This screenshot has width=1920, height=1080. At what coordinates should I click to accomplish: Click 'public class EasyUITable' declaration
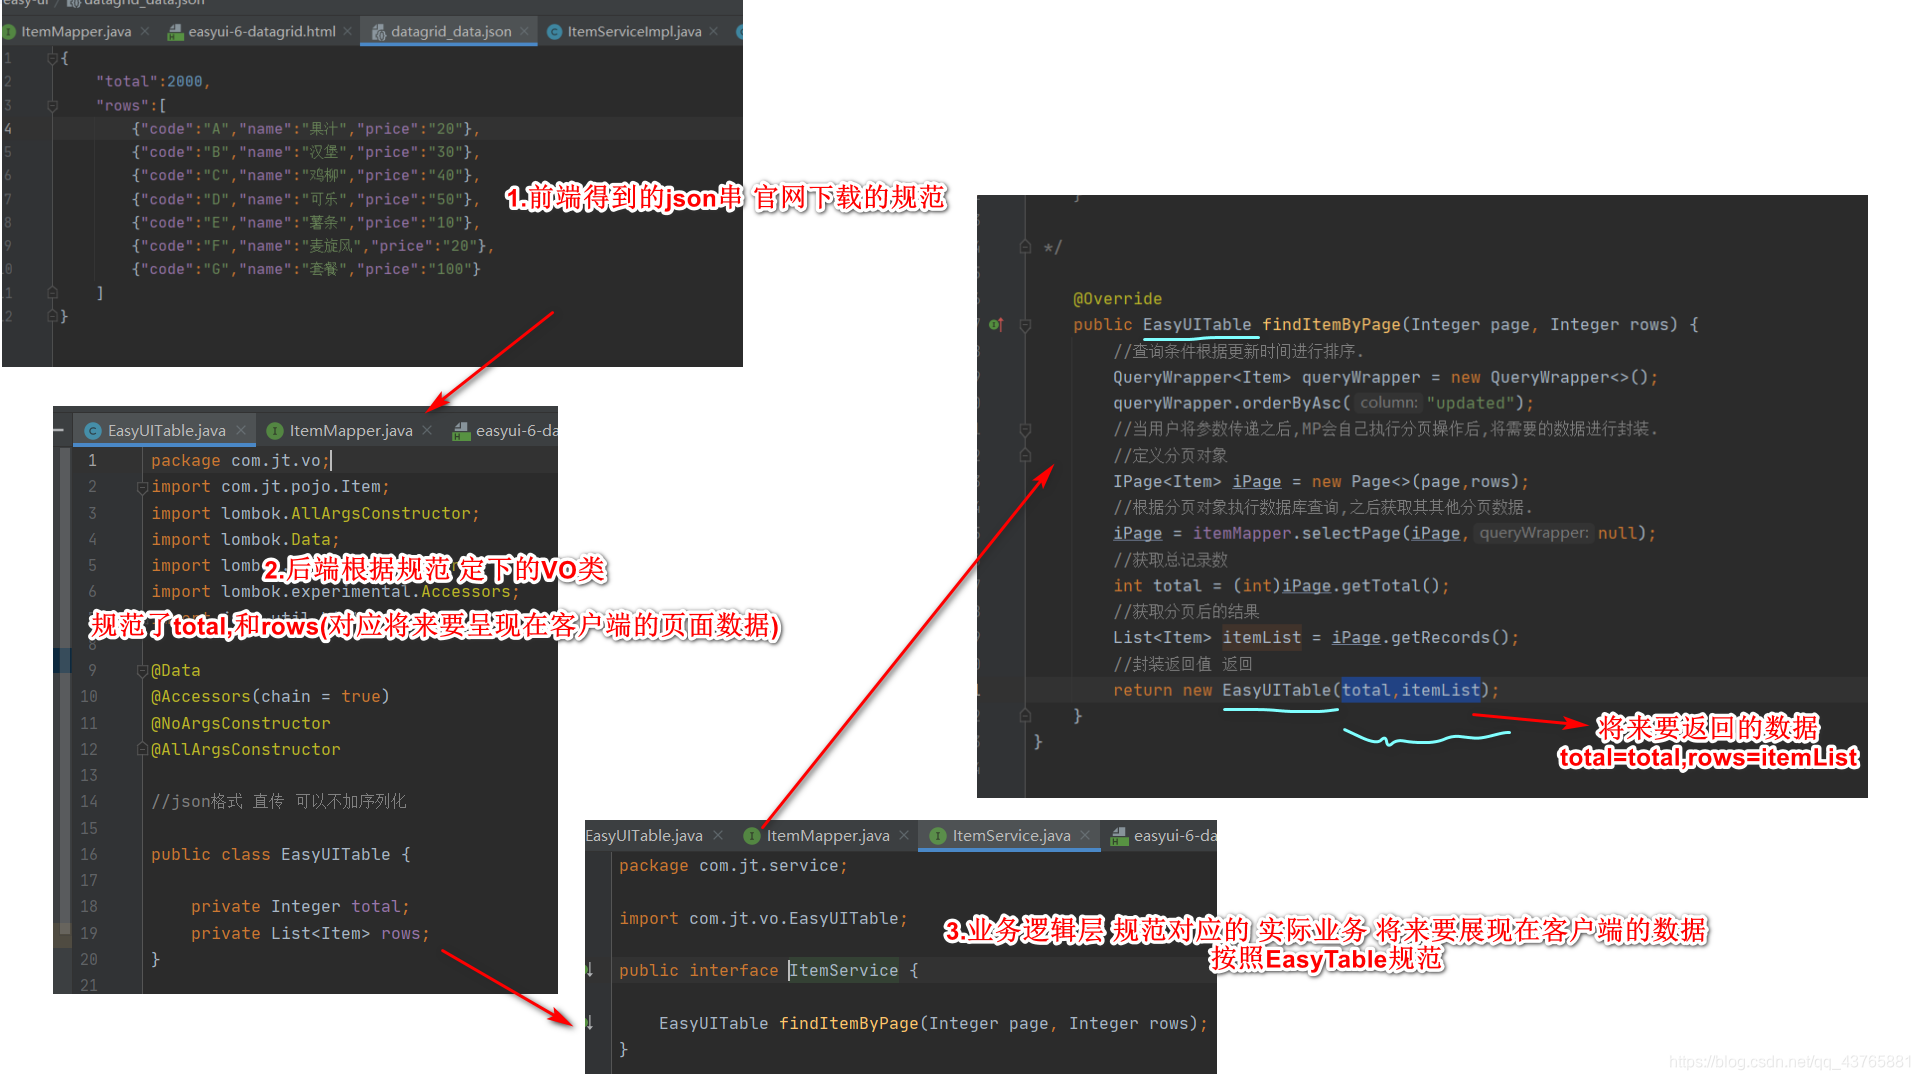(280, 854)
